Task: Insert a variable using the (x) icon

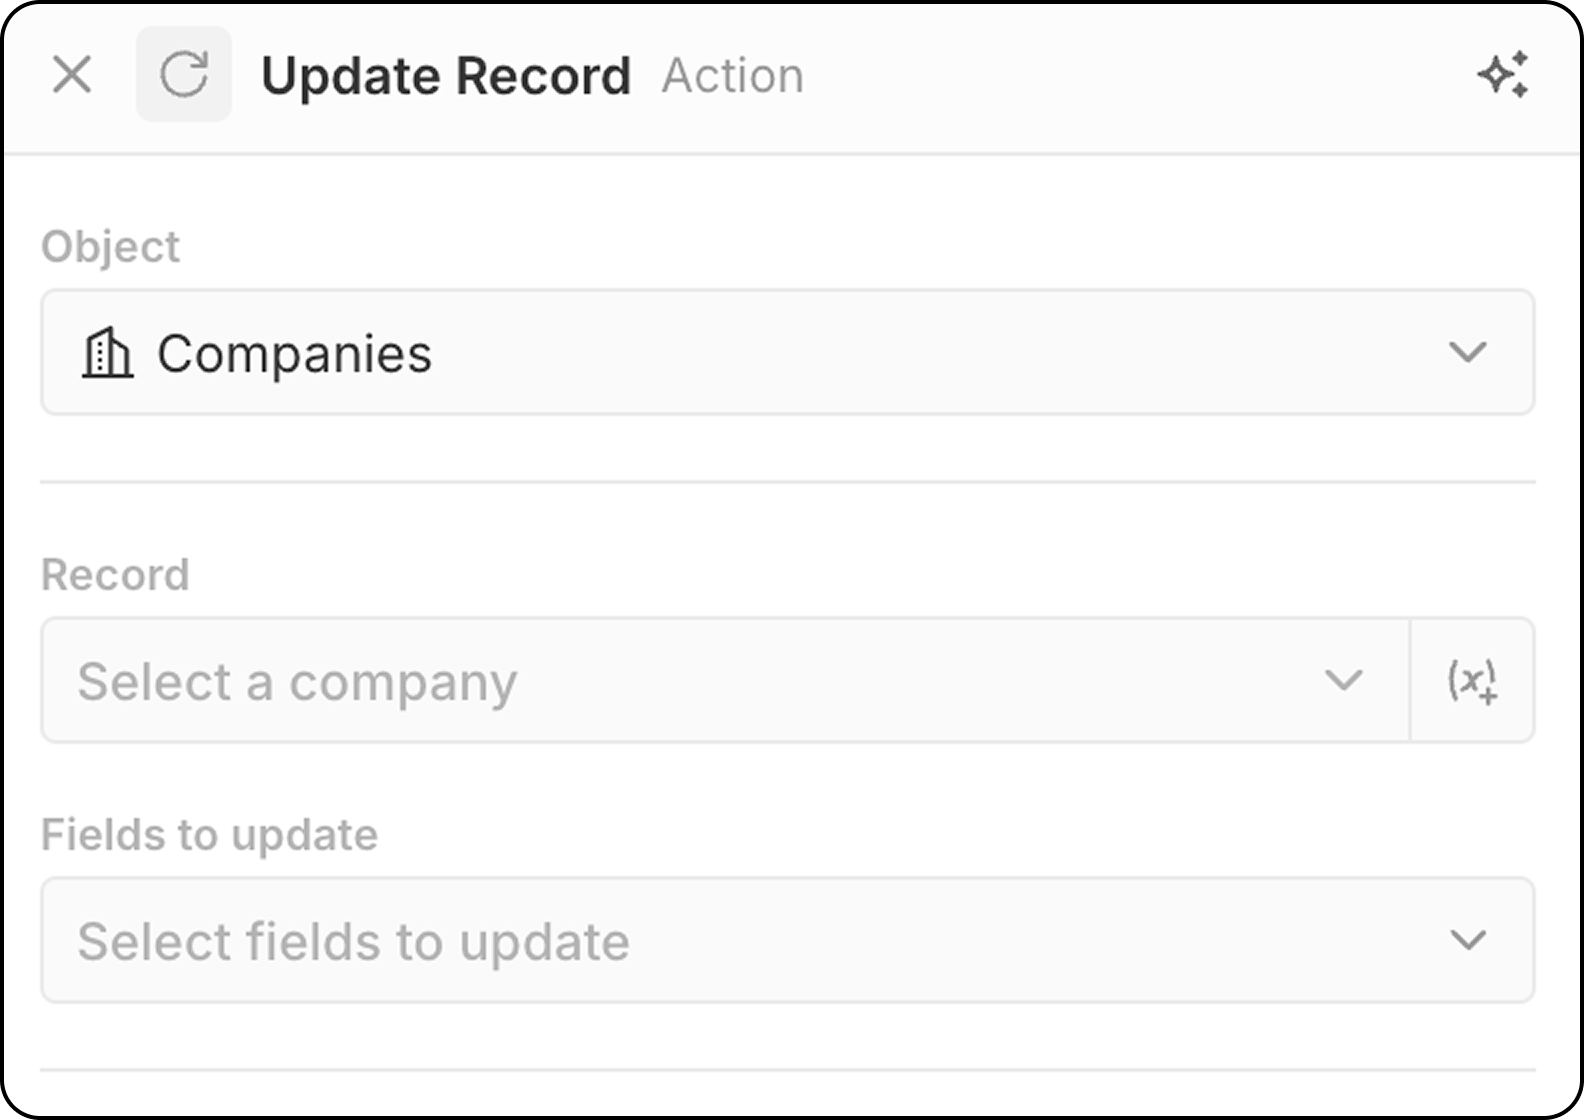Action: (x=1472, y=681)
